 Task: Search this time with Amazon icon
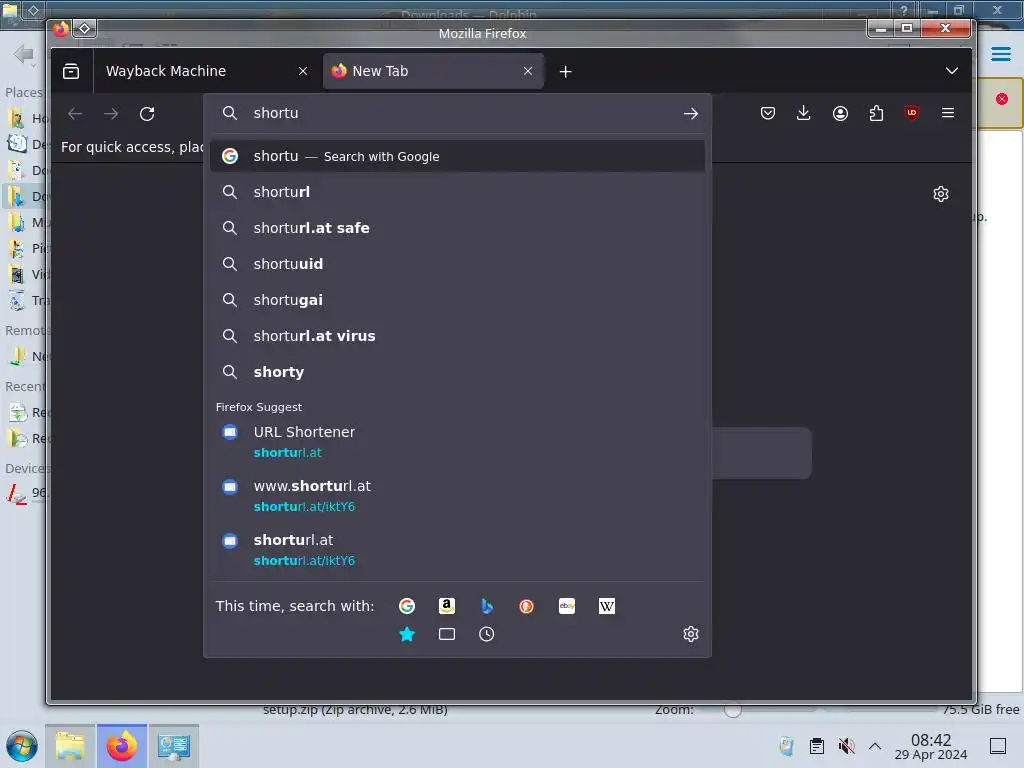tap(447, 606)
